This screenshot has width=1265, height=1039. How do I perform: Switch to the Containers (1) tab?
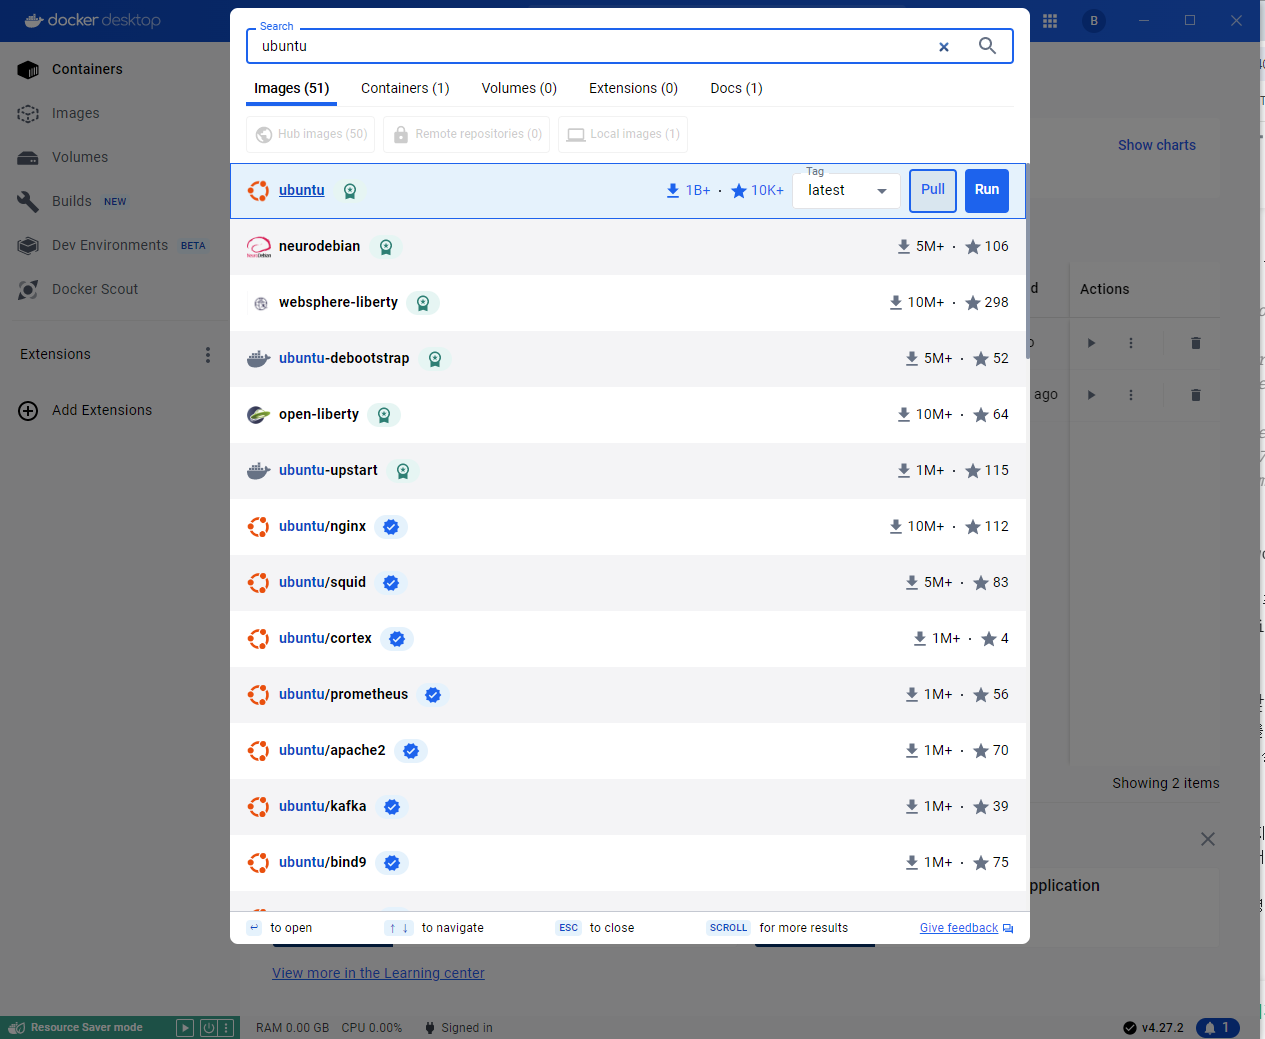point(405,88)
